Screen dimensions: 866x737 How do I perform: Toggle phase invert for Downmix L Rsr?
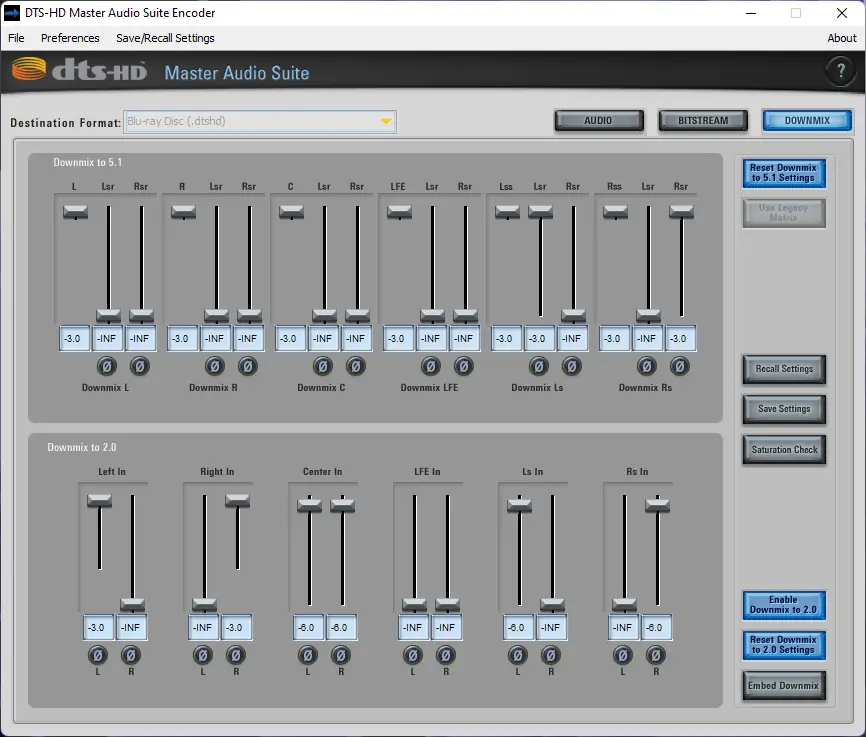[140, 366]
